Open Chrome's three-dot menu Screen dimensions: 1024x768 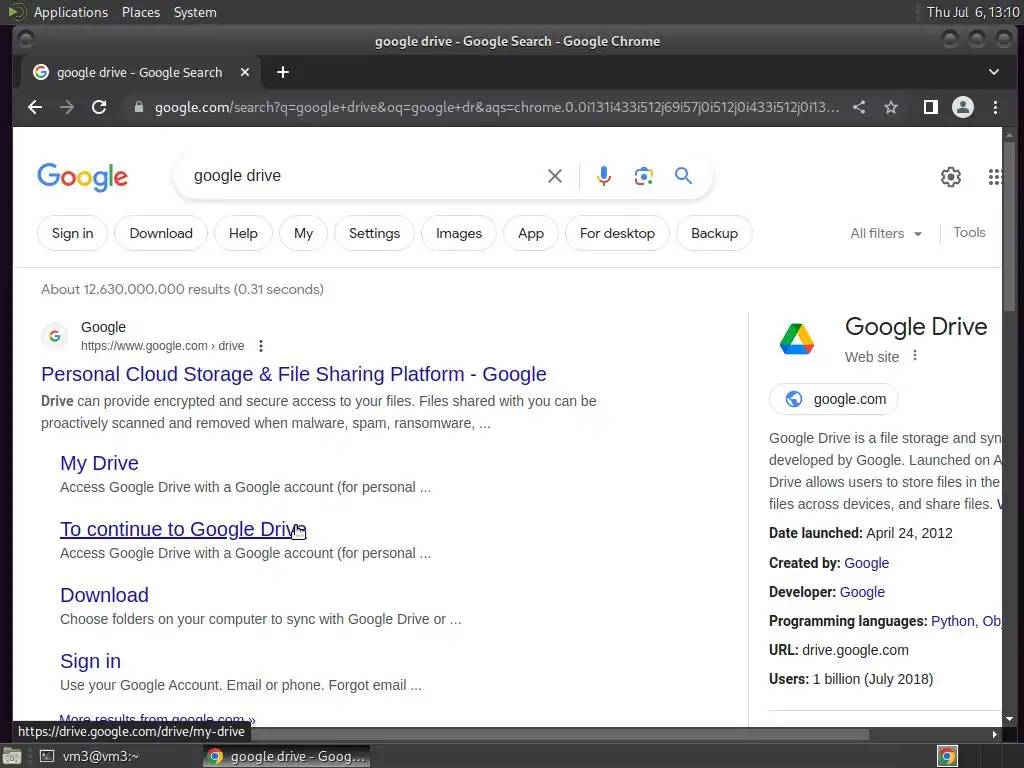pos(995,107)
